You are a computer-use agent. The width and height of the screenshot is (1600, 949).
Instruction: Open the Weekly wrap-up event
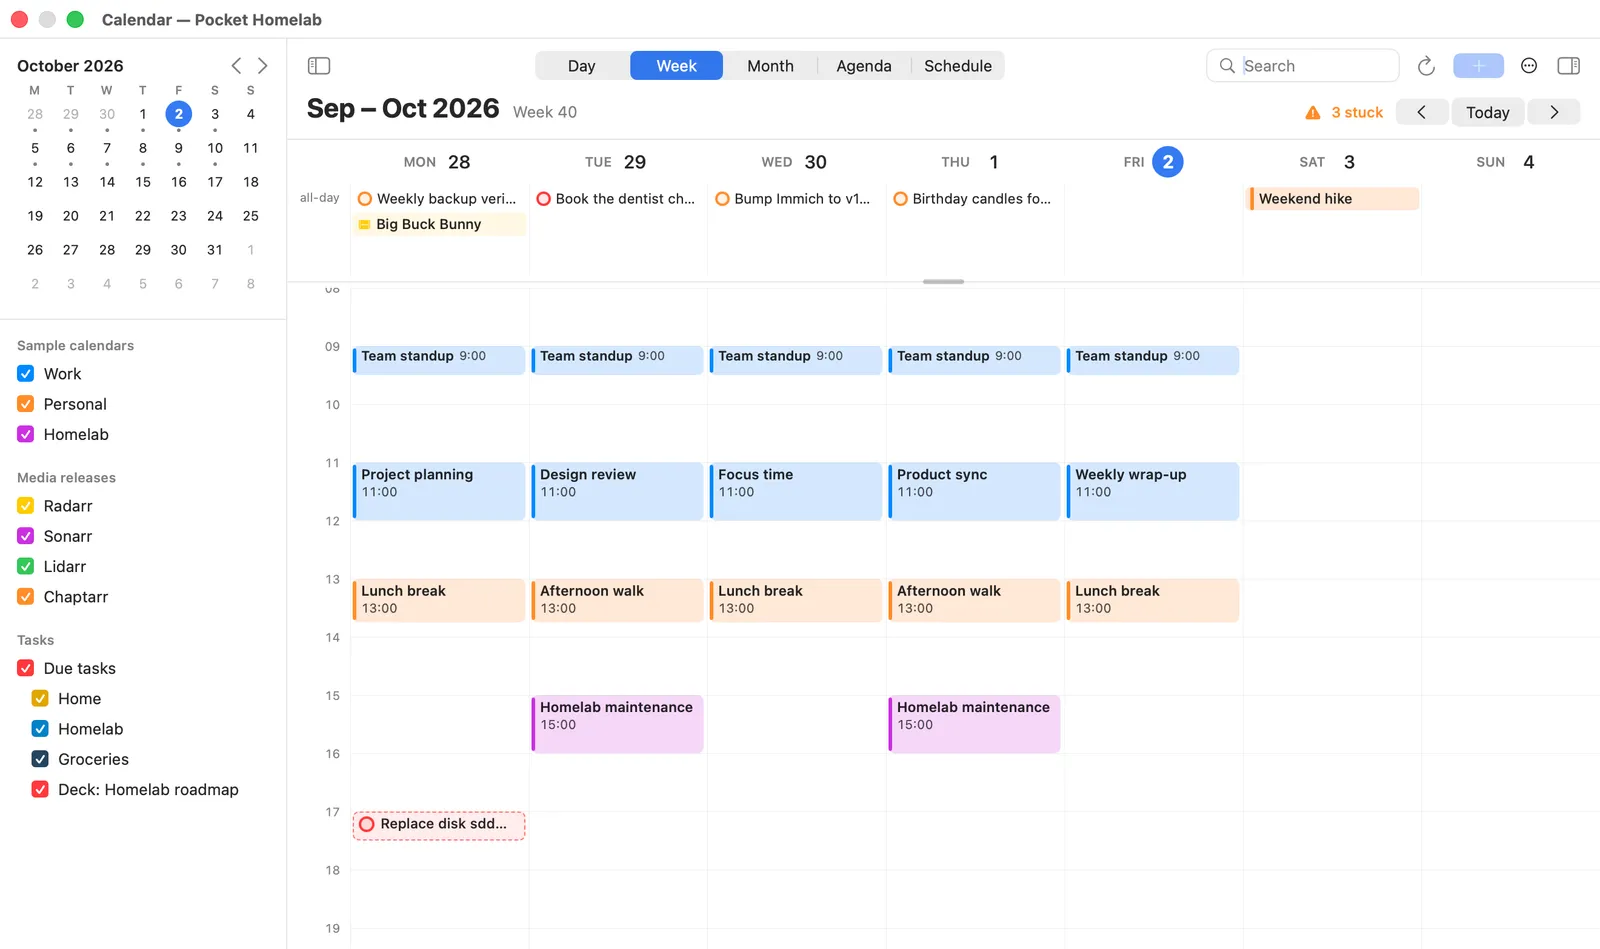[x=1153, y=491]
